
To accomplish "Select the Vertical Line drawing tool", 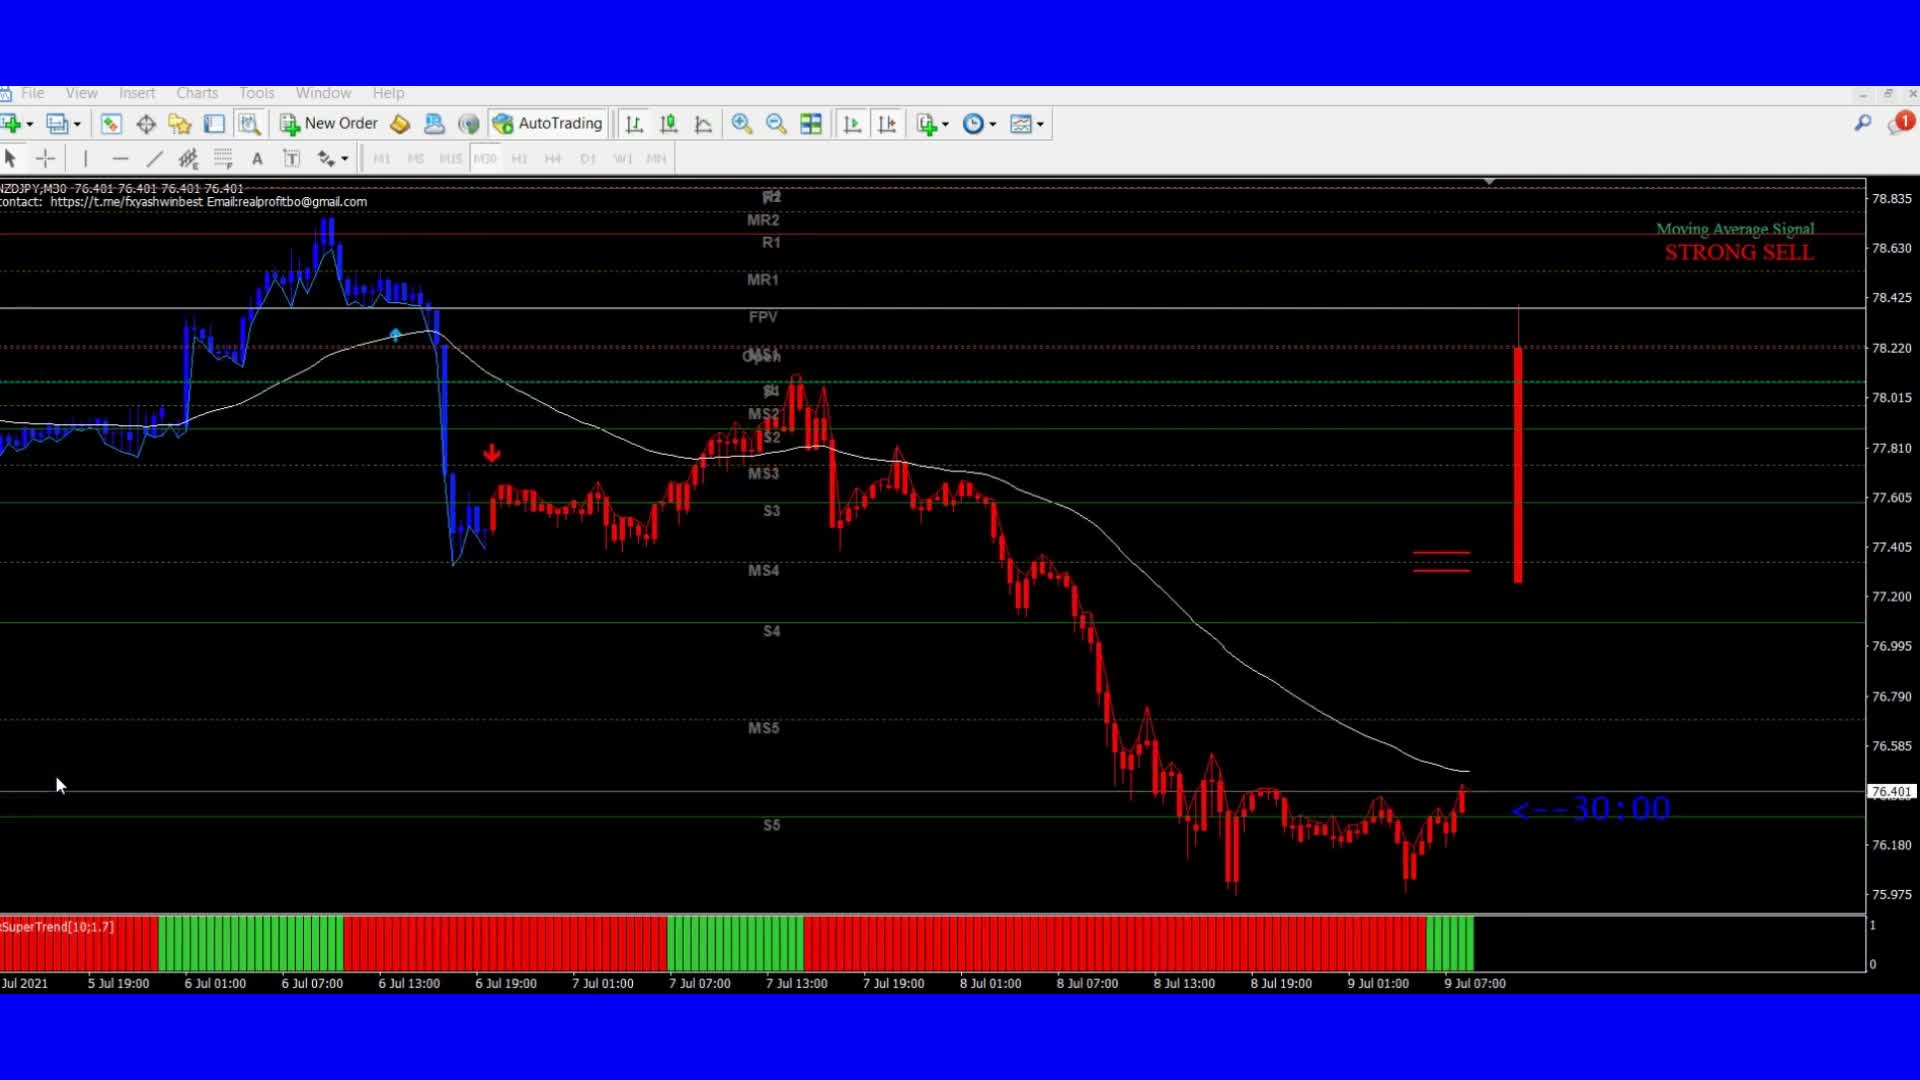I will [86, 158].
